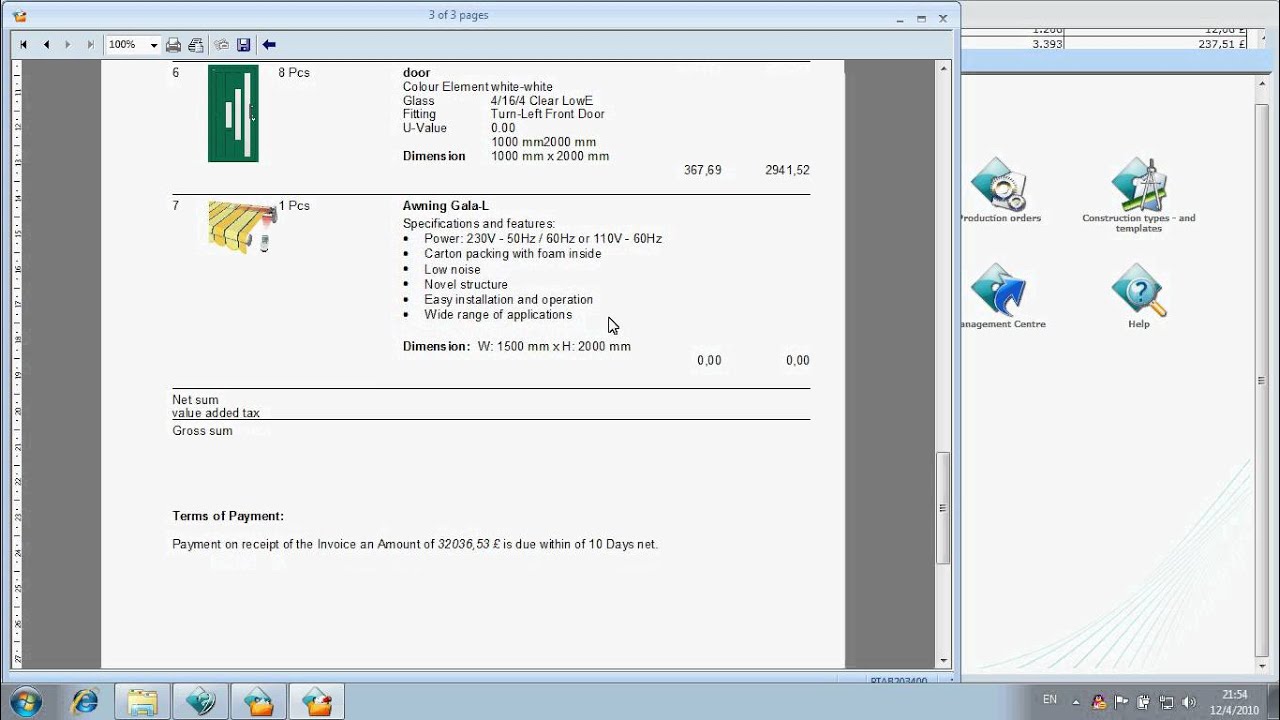The image size is (1280, 720).
Task: Click the '237,51 £' cell in background table
Action: click(x=1221, y=44)
